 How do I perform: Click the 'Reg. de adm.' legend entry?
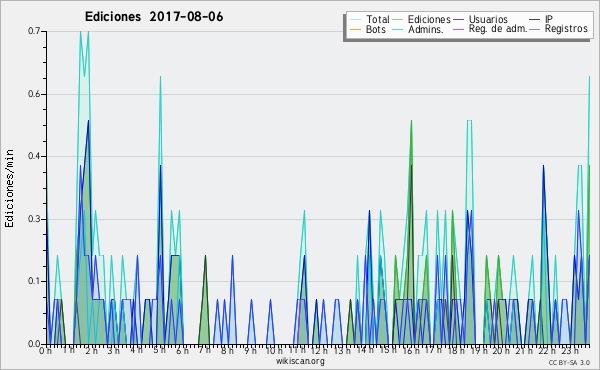(x=490, y=29)
